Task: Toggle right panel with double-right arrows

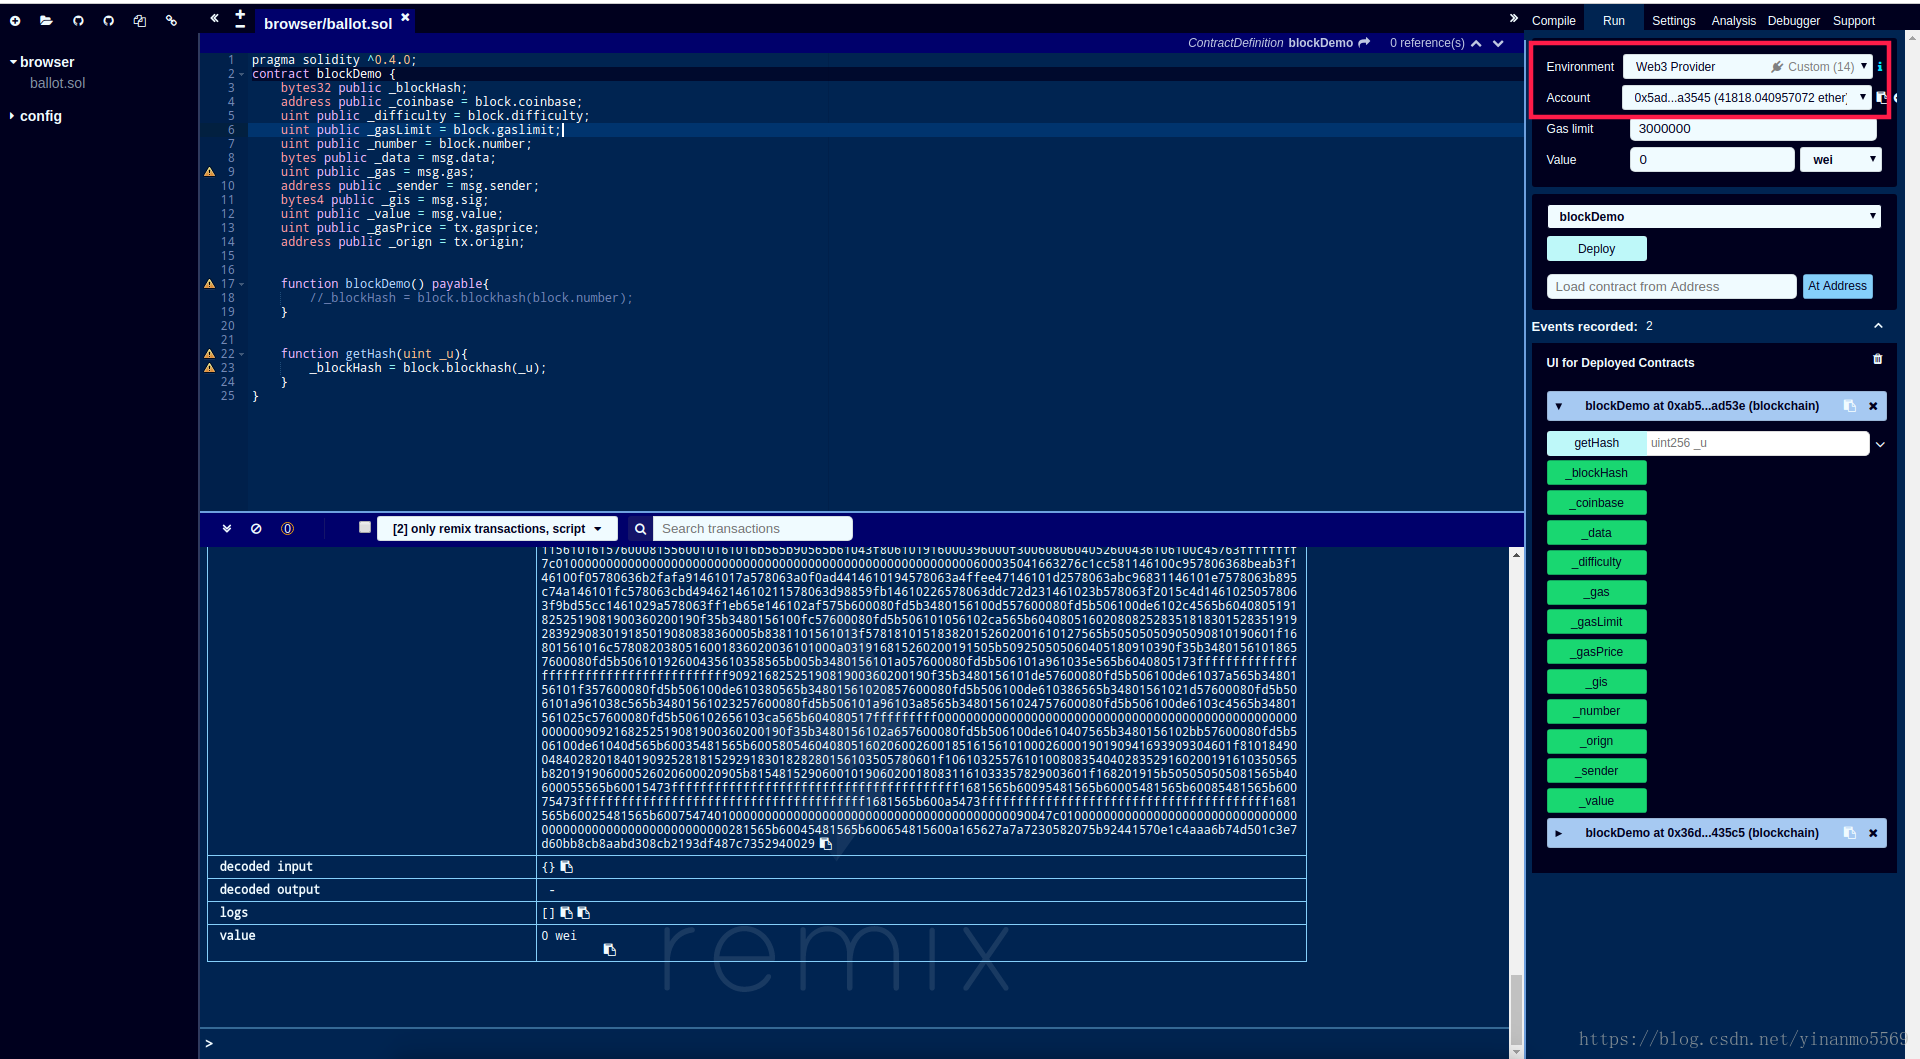Action: point(1513,18)
